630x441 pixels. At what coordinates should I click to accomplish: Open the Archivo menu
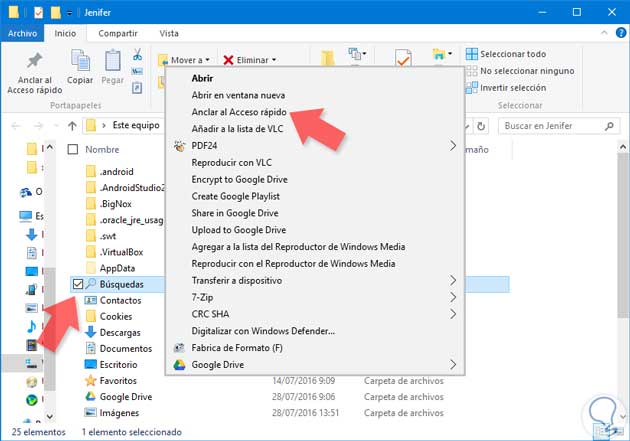click(x=22, y=33)
